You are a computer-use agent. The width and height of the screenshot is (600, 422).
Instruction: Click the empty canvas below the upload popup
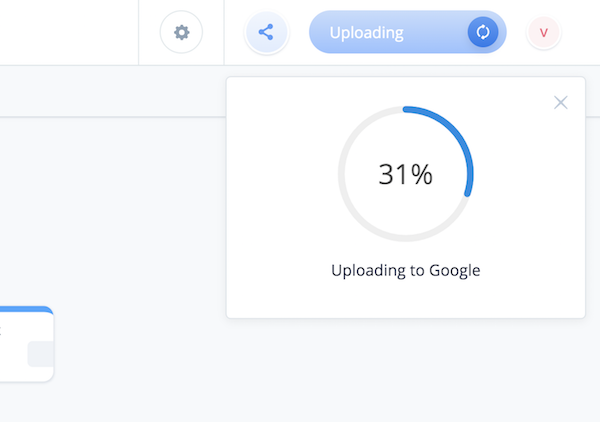click(x=406, y=367)
